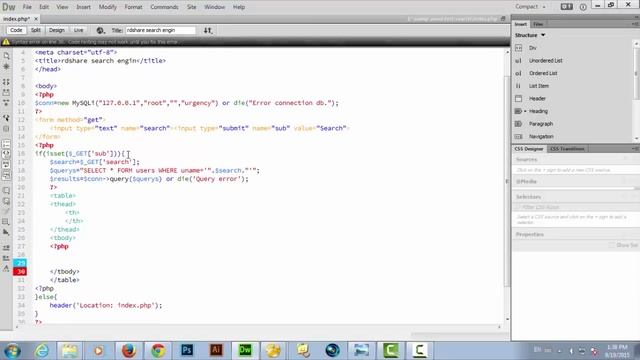This screenshot has width=640, height=360.
Task: Click the Recent Snippets icon
Action: [x=6, y=222]
